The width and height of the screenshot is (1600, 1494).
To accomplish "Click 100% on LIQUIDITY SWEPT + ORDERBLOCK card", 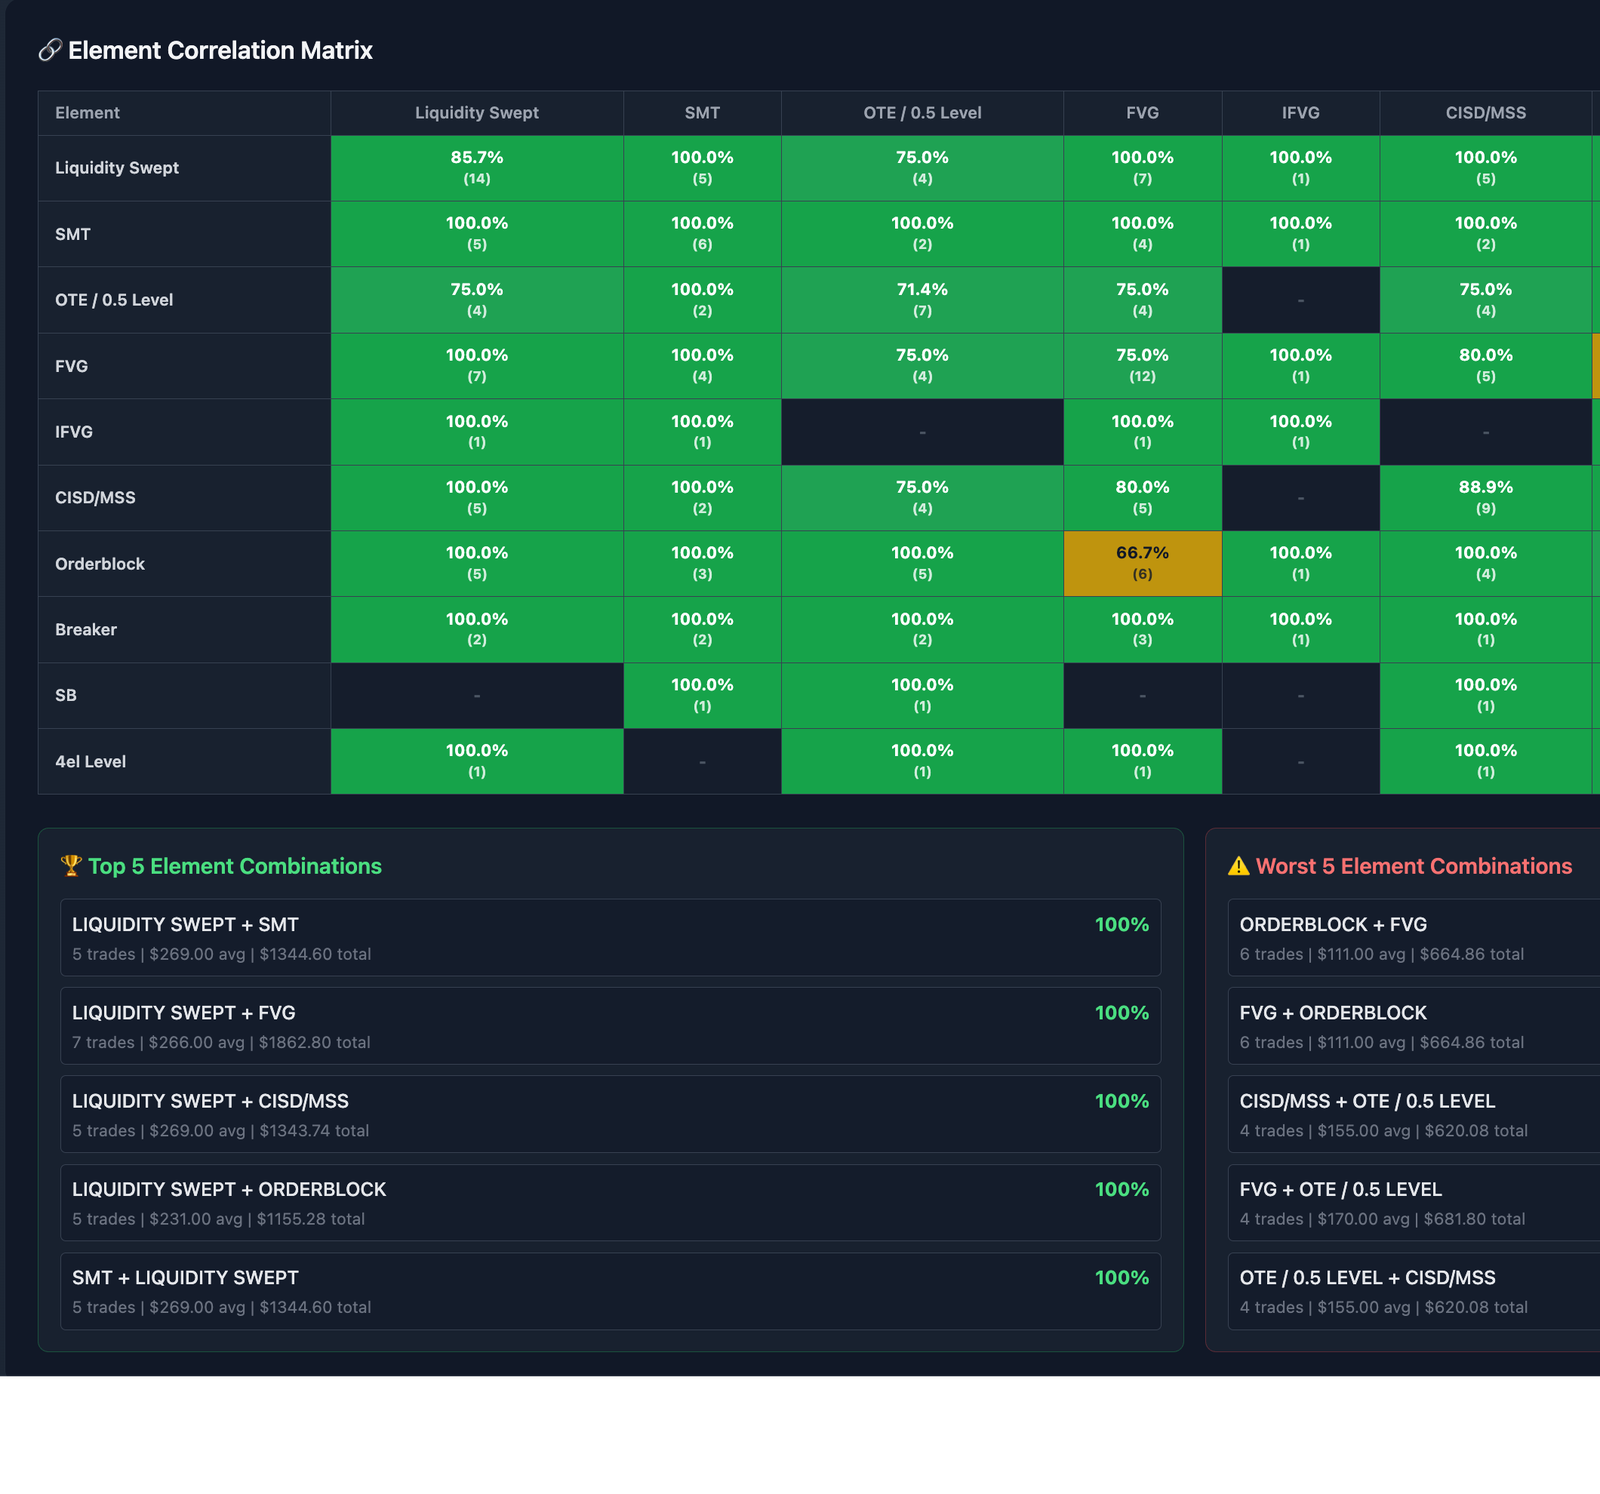I will point(1122,1189).
